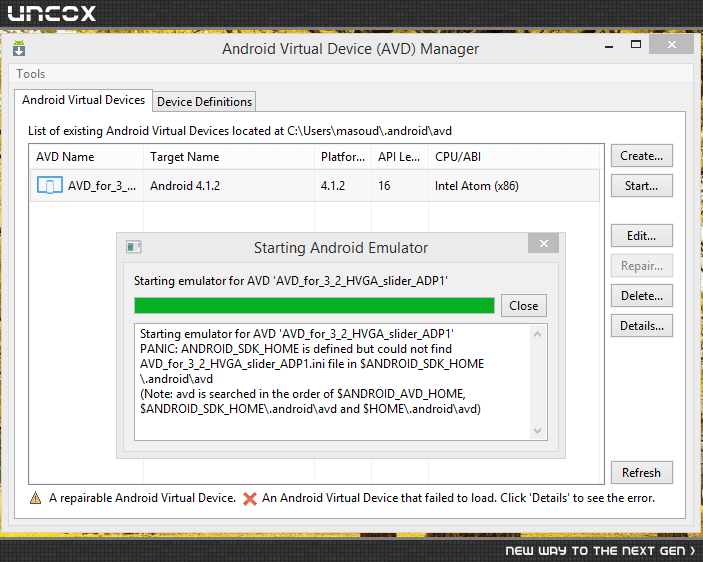
Task: Close the Starting Android Emulator dialog with X
Action: tap(543, 243)
